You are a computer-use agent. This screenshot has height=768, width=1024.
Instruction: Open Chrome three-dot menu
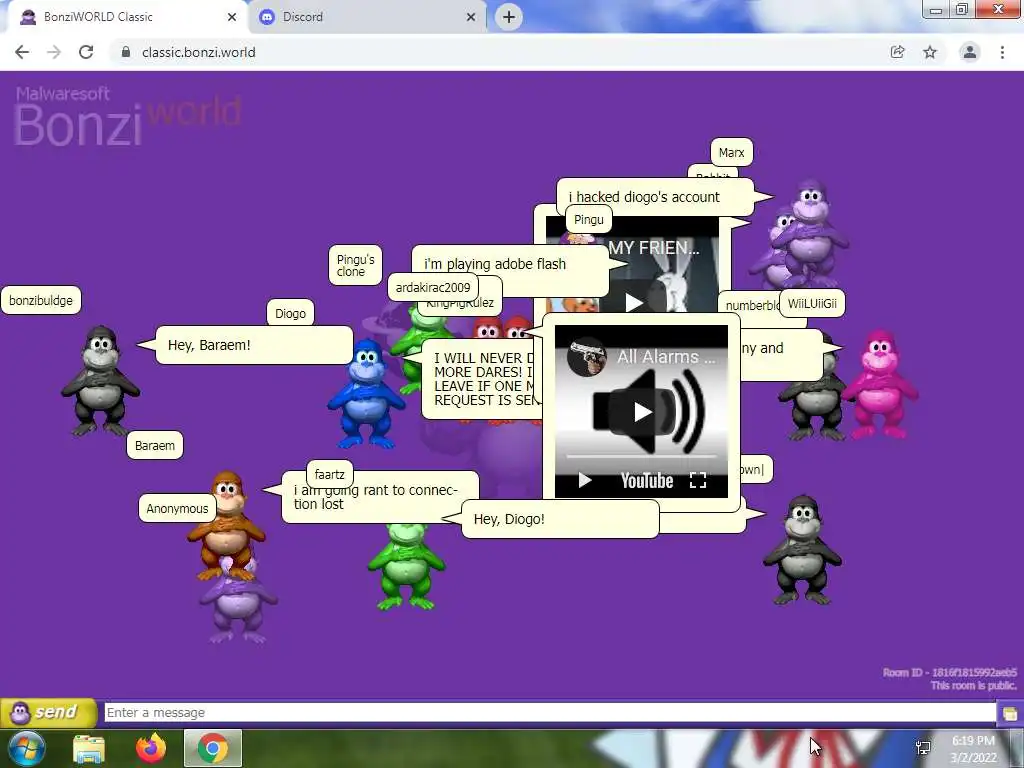(1002, 52)
